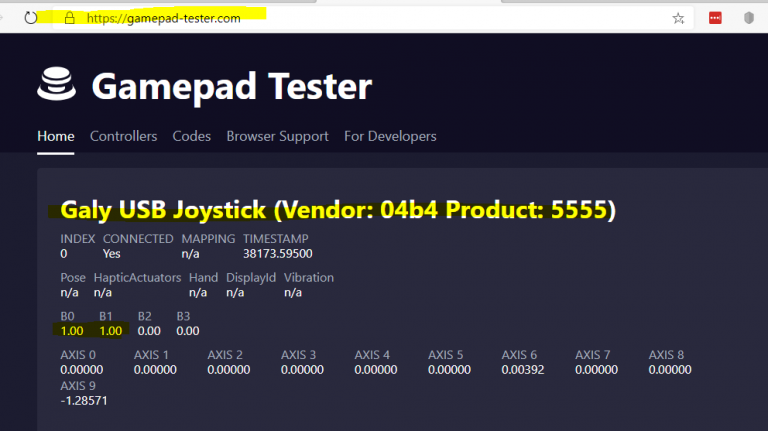Click the padlock site security icon
The height and width of the screenshot is (431, 768).
pos(70,18)
